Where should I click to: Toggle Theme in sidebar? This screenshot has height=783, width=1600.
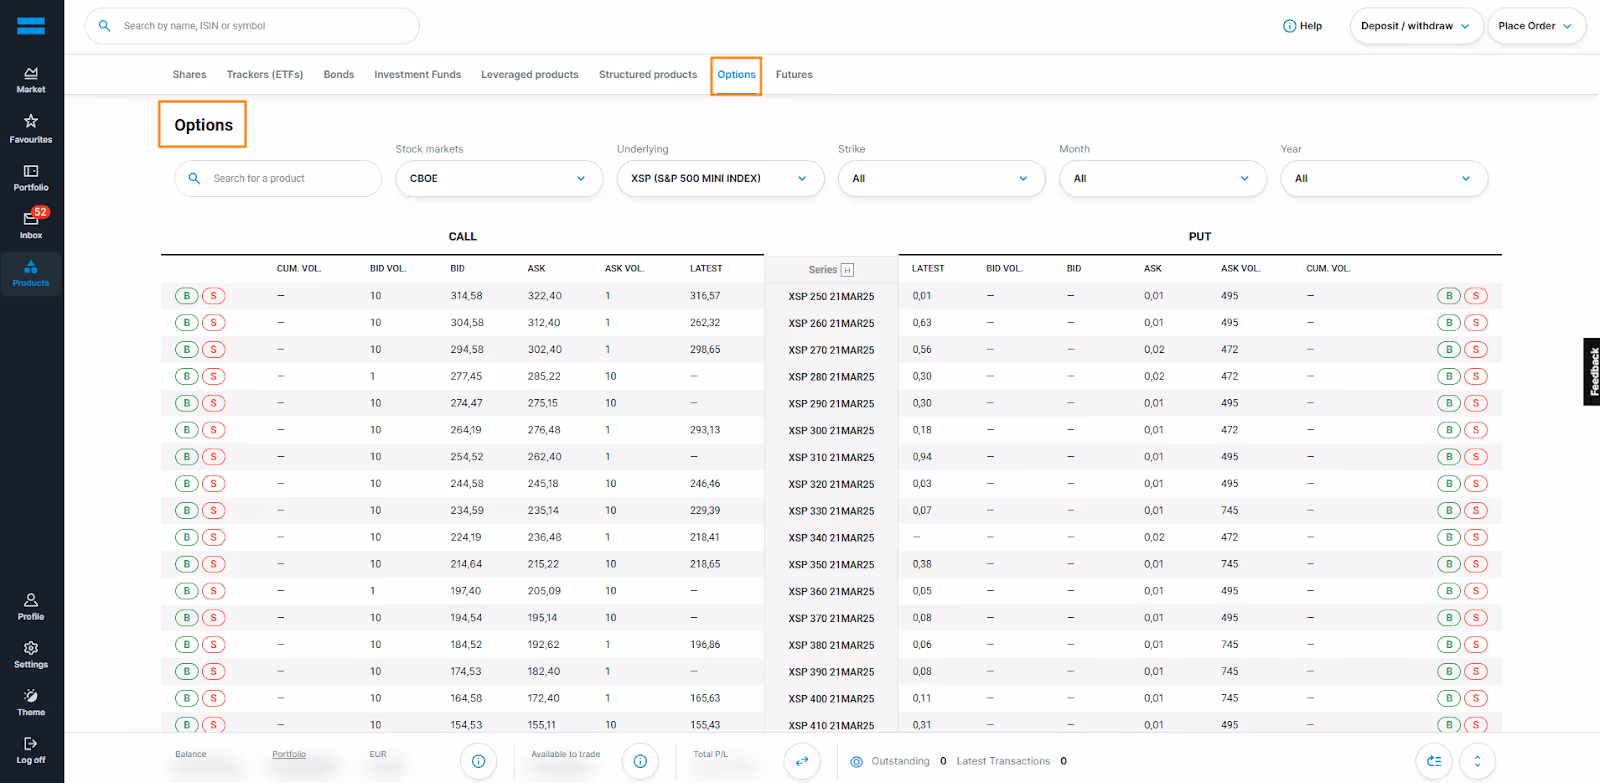tap(31, 702)
